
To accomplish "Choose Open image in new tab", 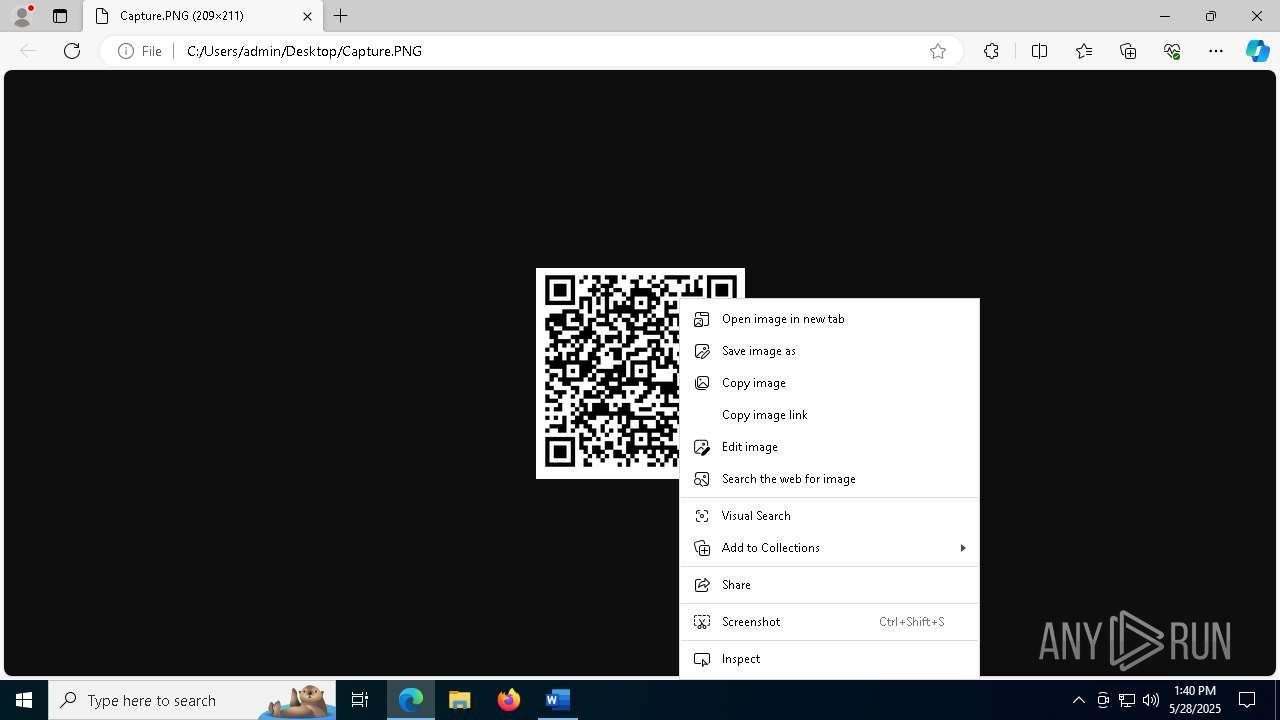I will point(829,319).
